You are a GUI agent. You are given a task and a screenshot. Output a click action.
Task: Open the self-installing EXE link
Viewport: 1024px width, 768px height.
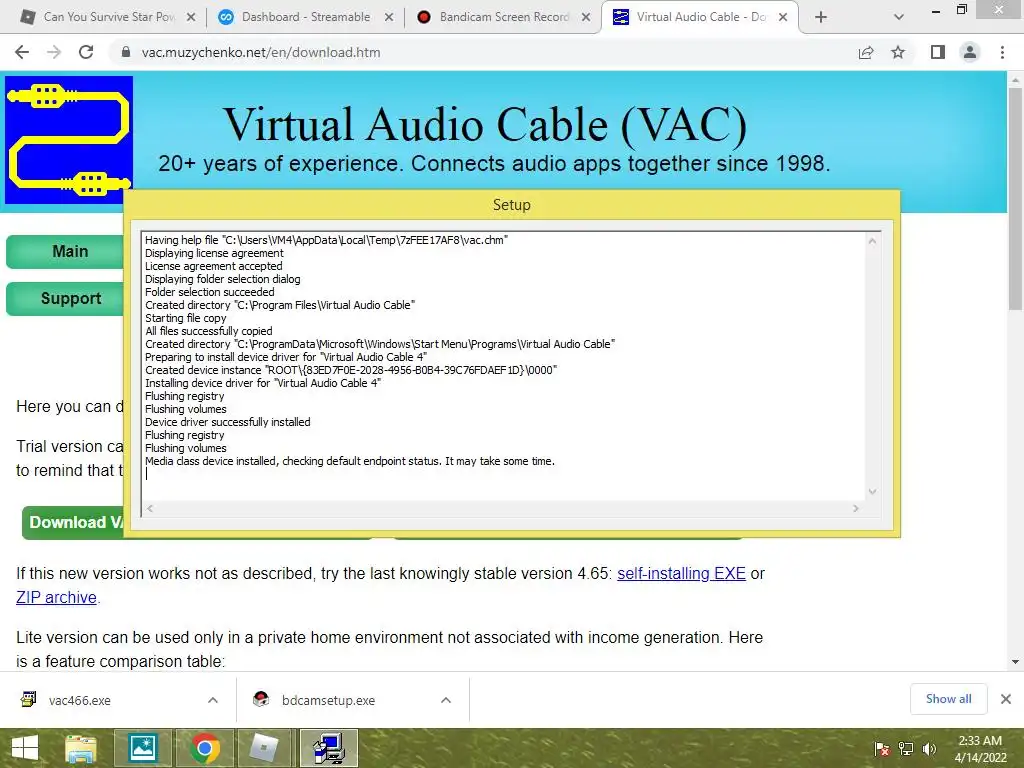pos(681,573)
